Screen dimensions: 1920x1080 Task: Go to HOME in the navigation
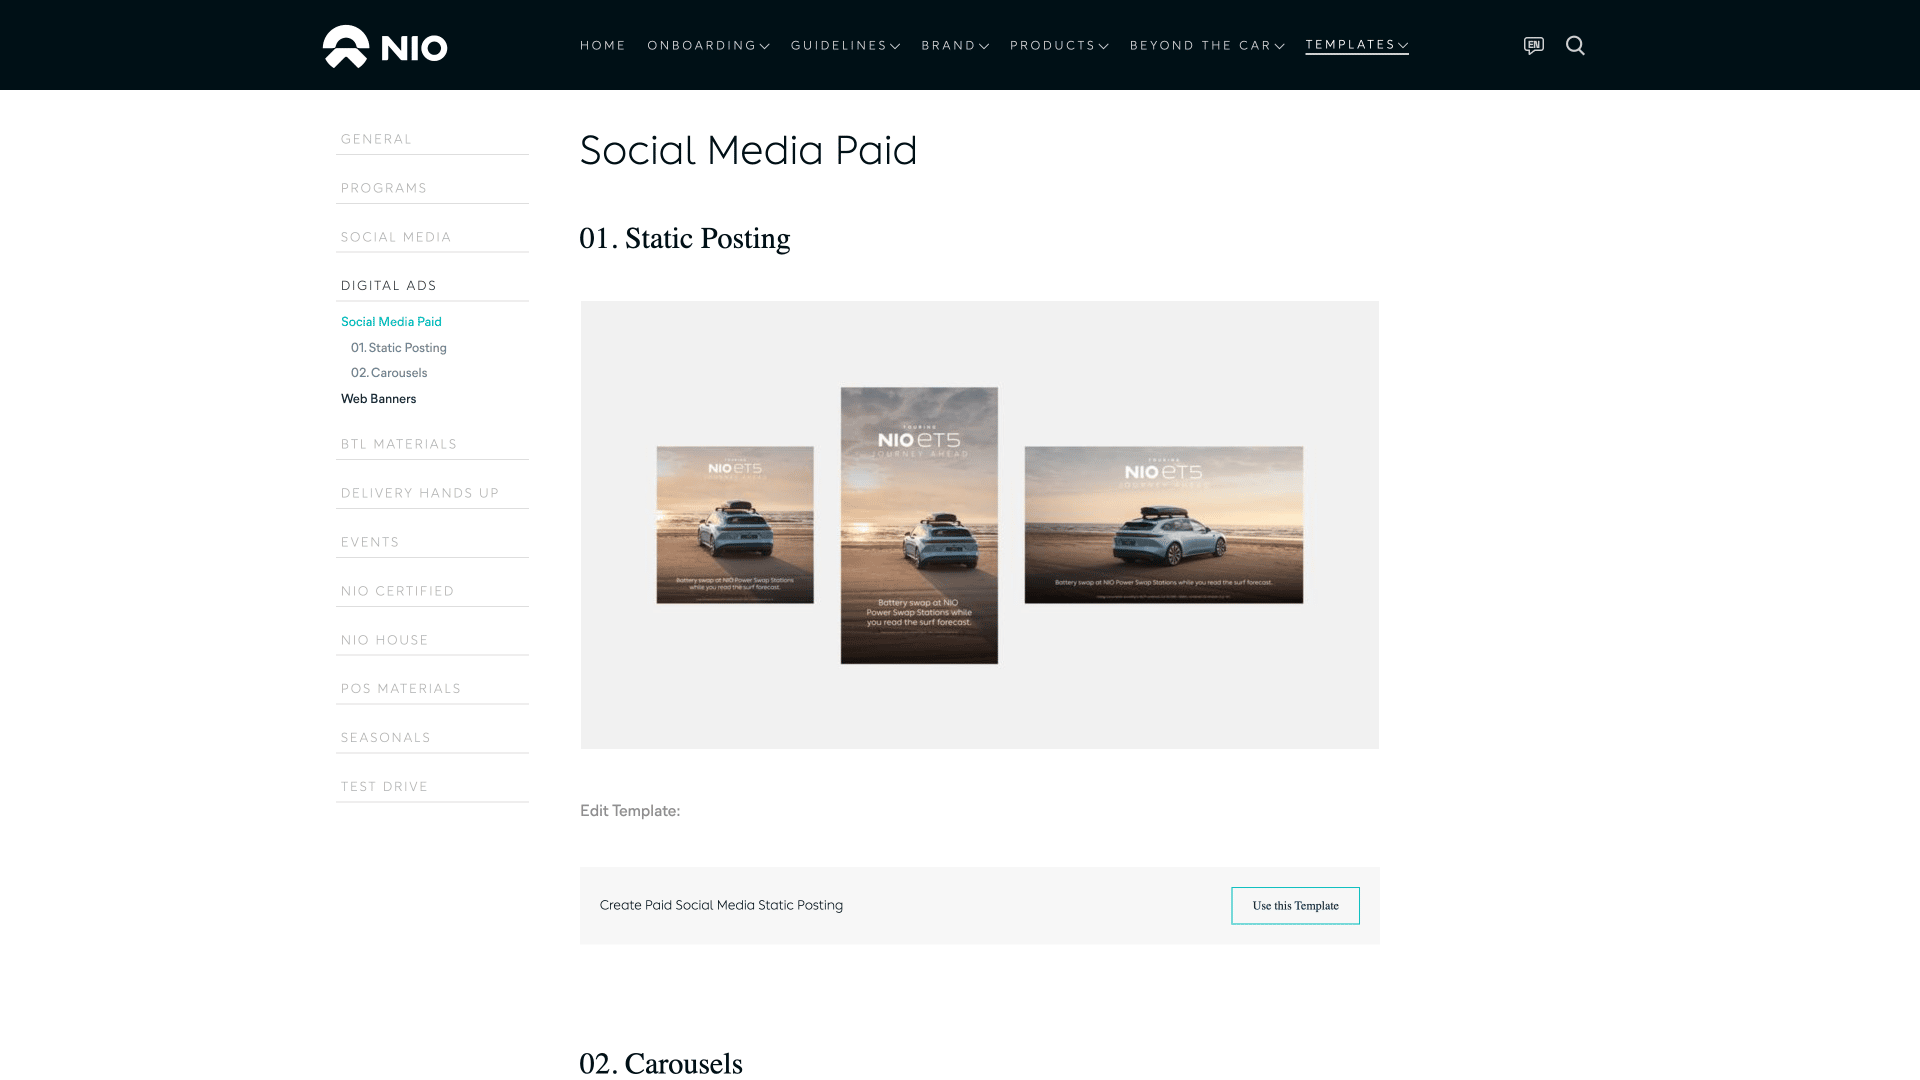603,45
